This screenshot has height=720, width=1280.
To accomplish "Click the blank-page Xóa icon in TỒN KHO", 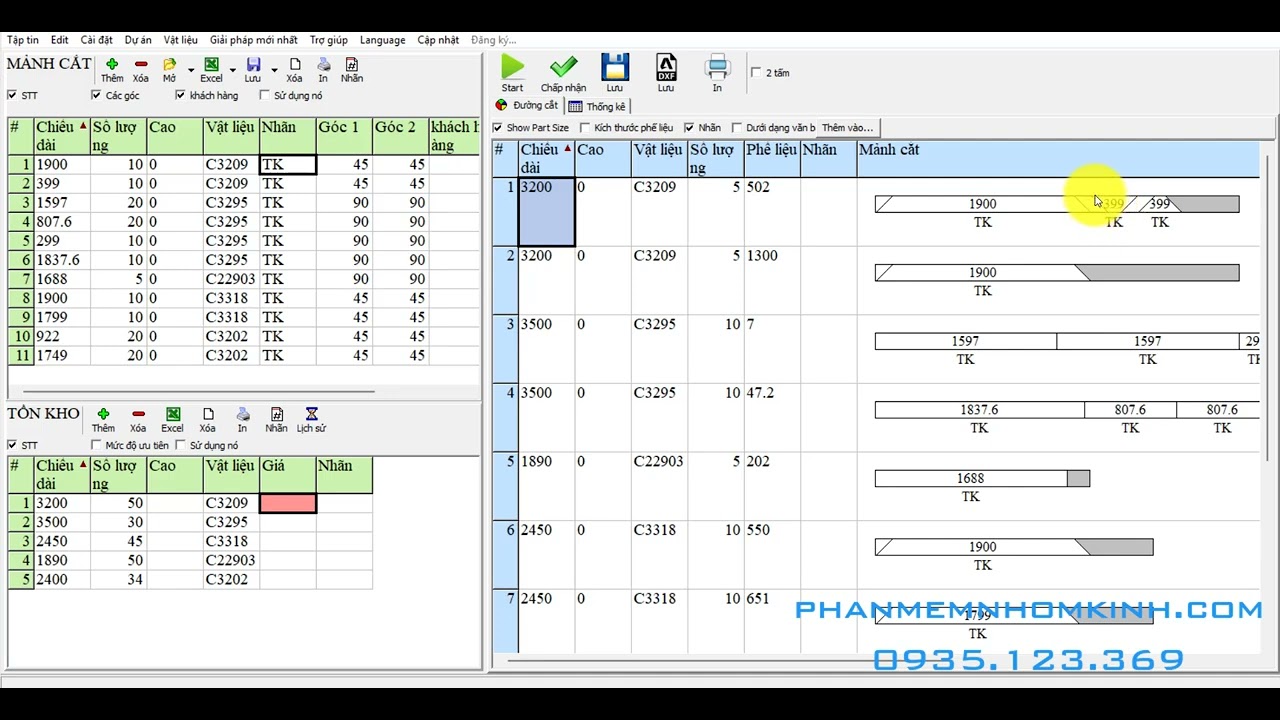I will [207, 414].
